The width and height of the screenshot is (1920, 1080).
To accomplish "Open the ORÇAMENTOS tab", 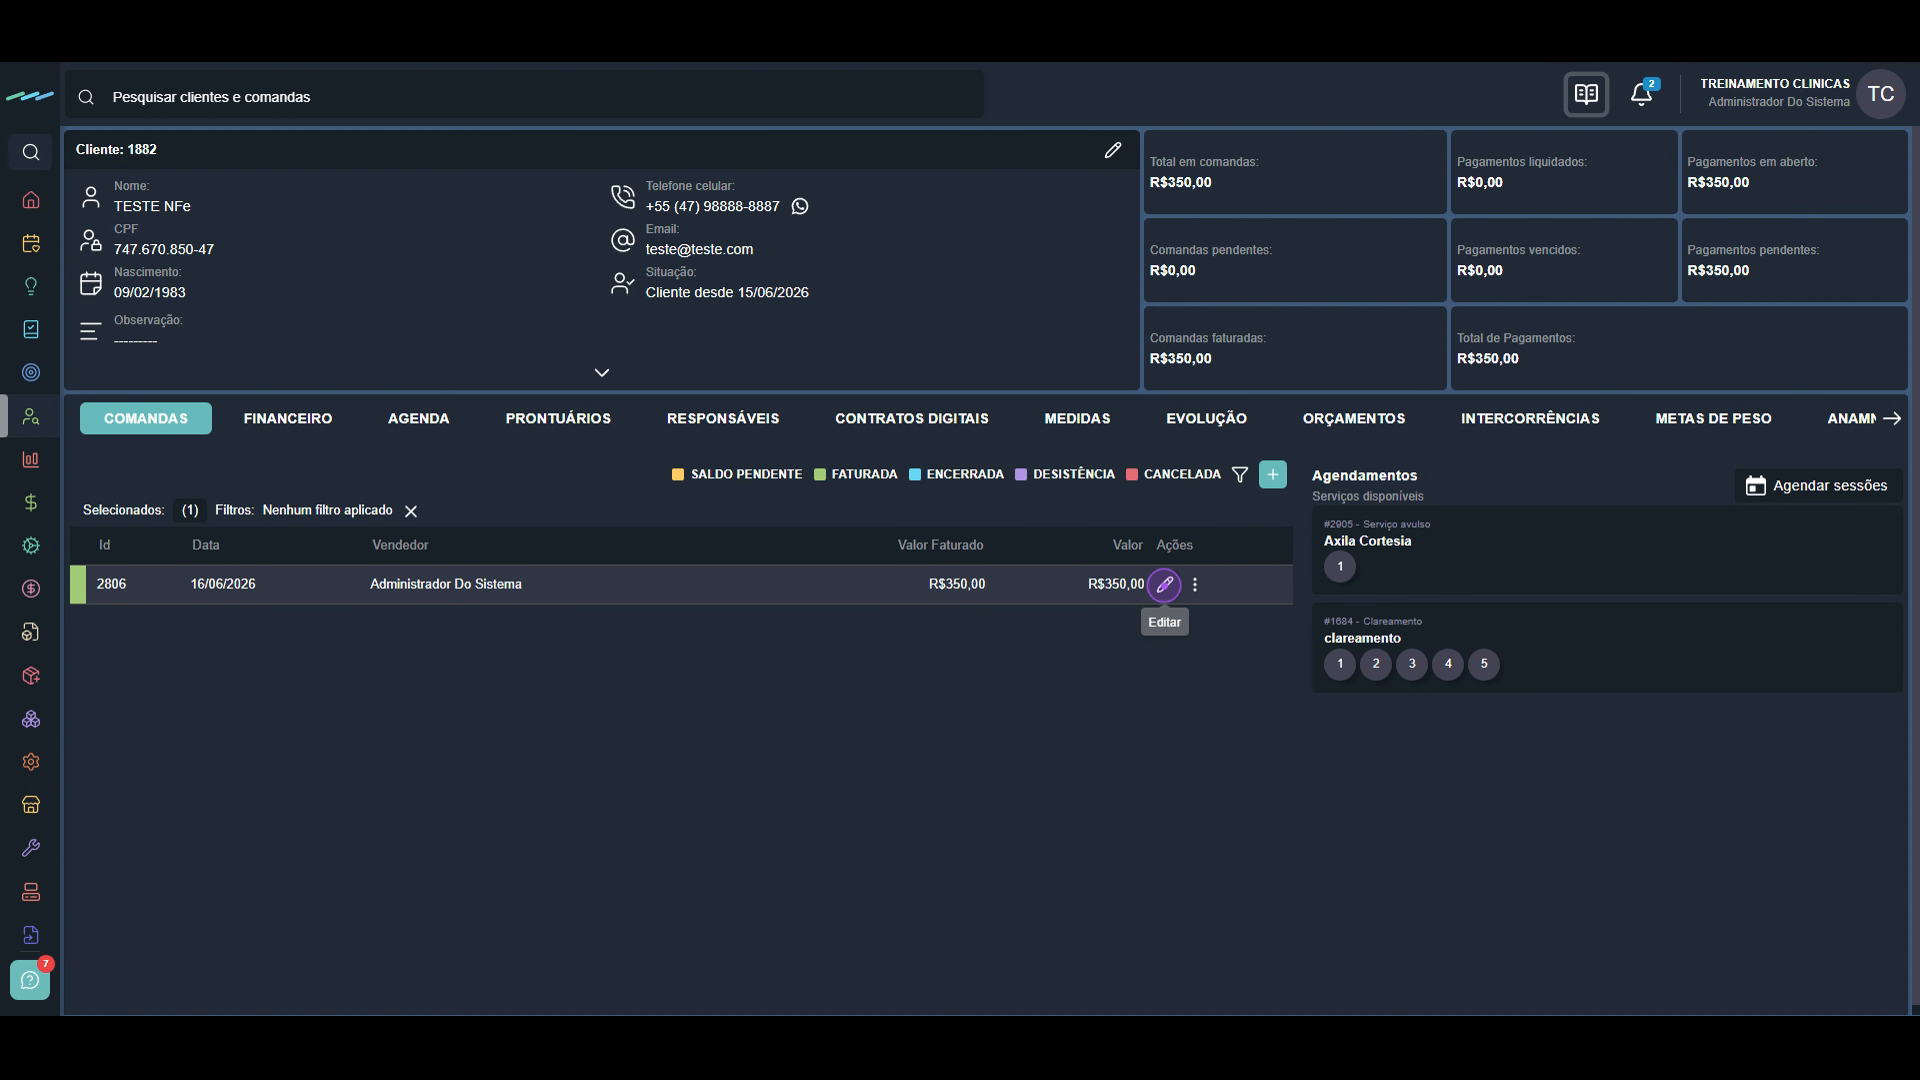I will pyautogui.click(x=1354, y=419).
